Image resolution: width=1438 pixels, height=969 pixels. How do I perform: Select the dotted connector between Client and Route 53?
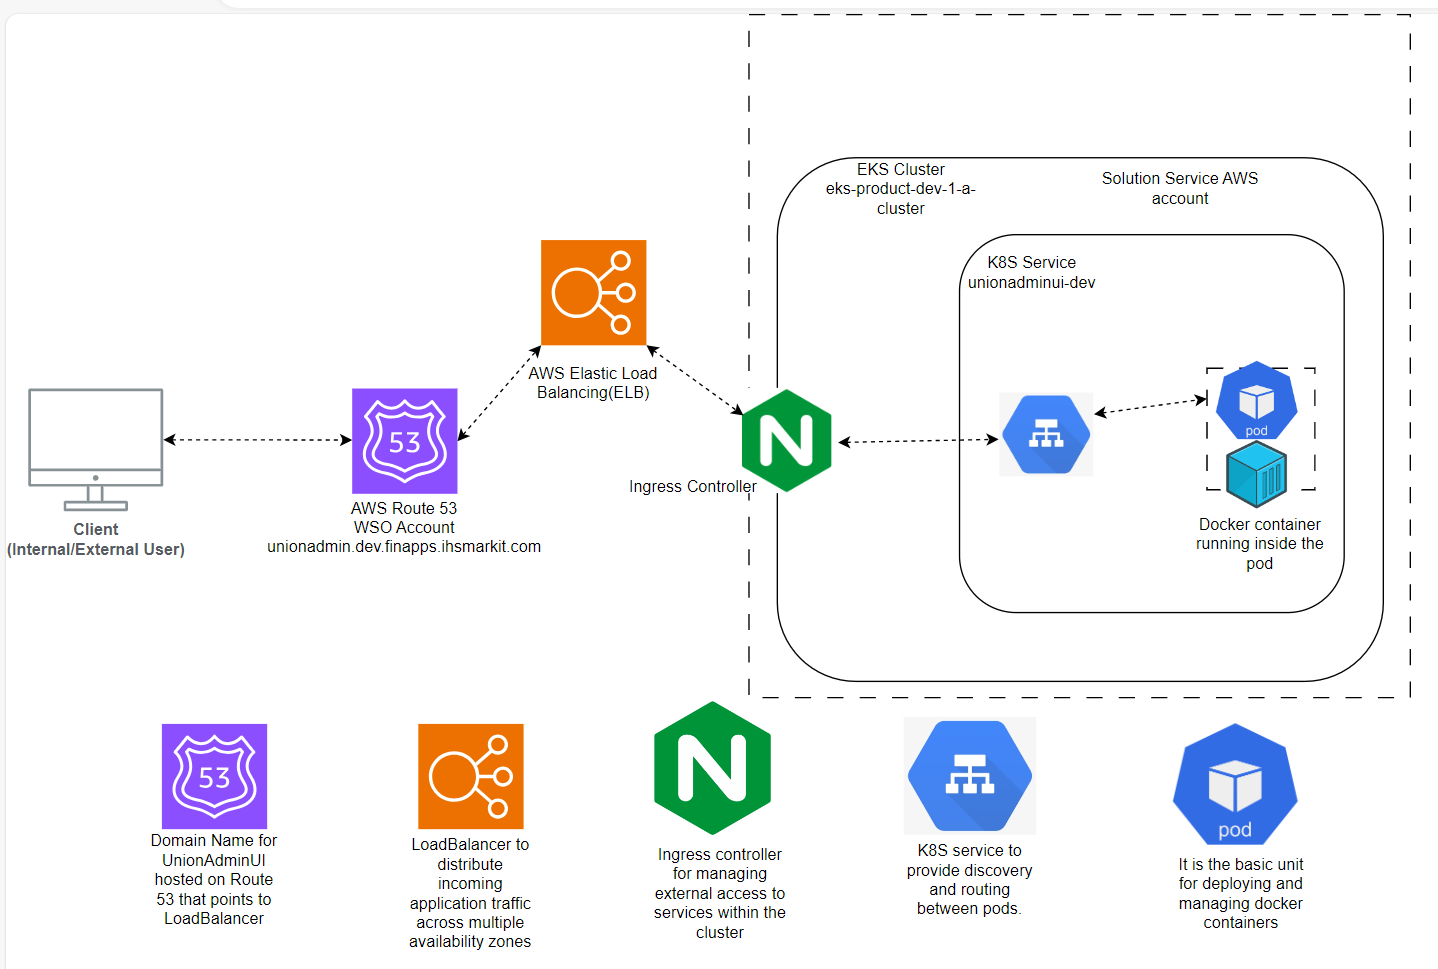coord(258,440)
